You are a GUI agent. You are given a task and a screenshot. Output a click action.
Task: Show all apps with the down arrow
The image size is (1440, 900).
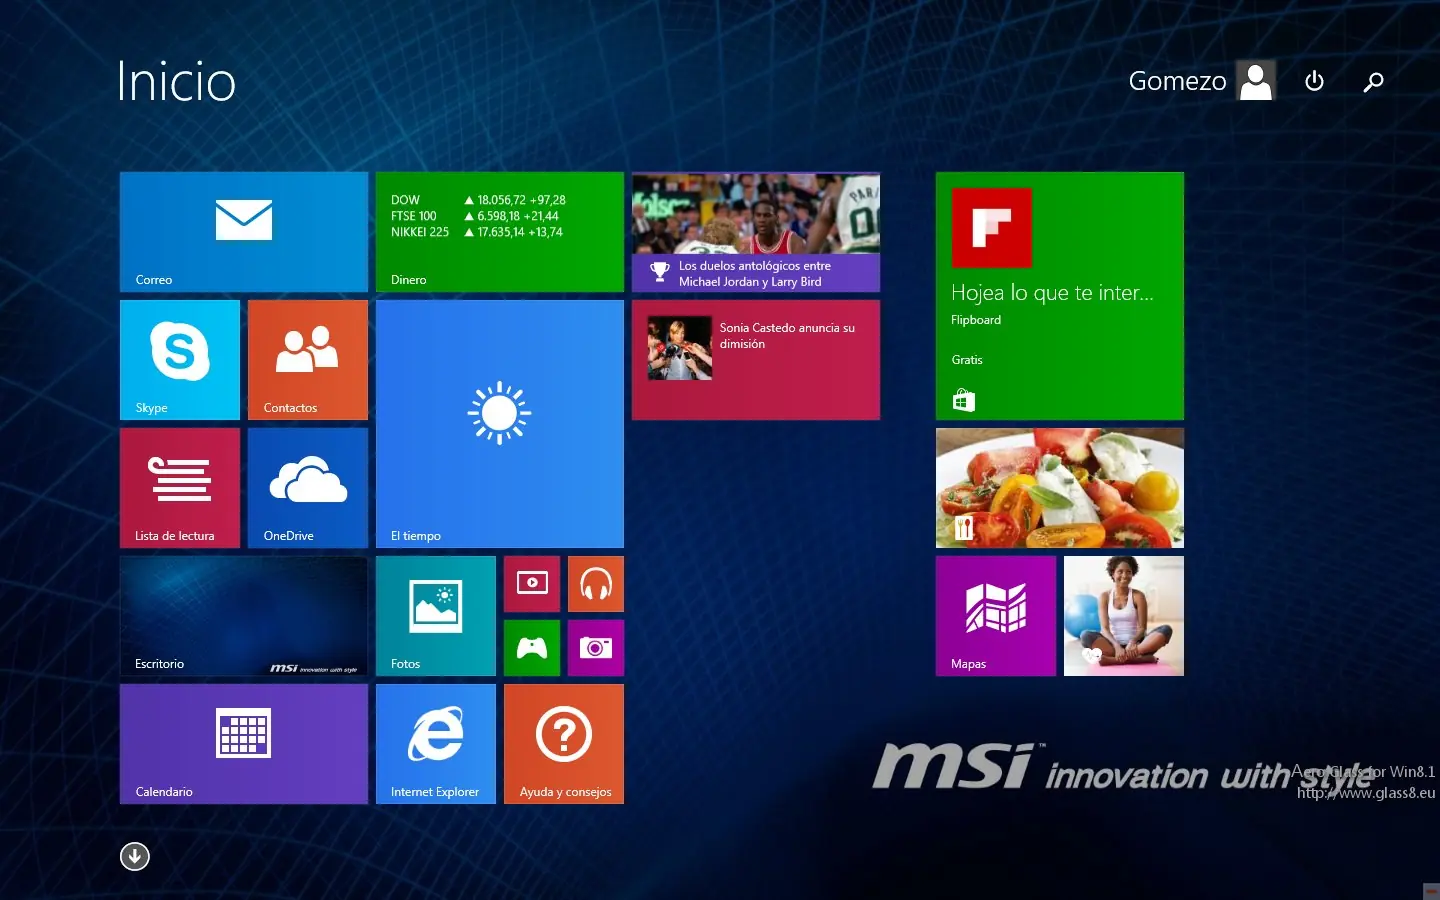[x=135, y=856]
